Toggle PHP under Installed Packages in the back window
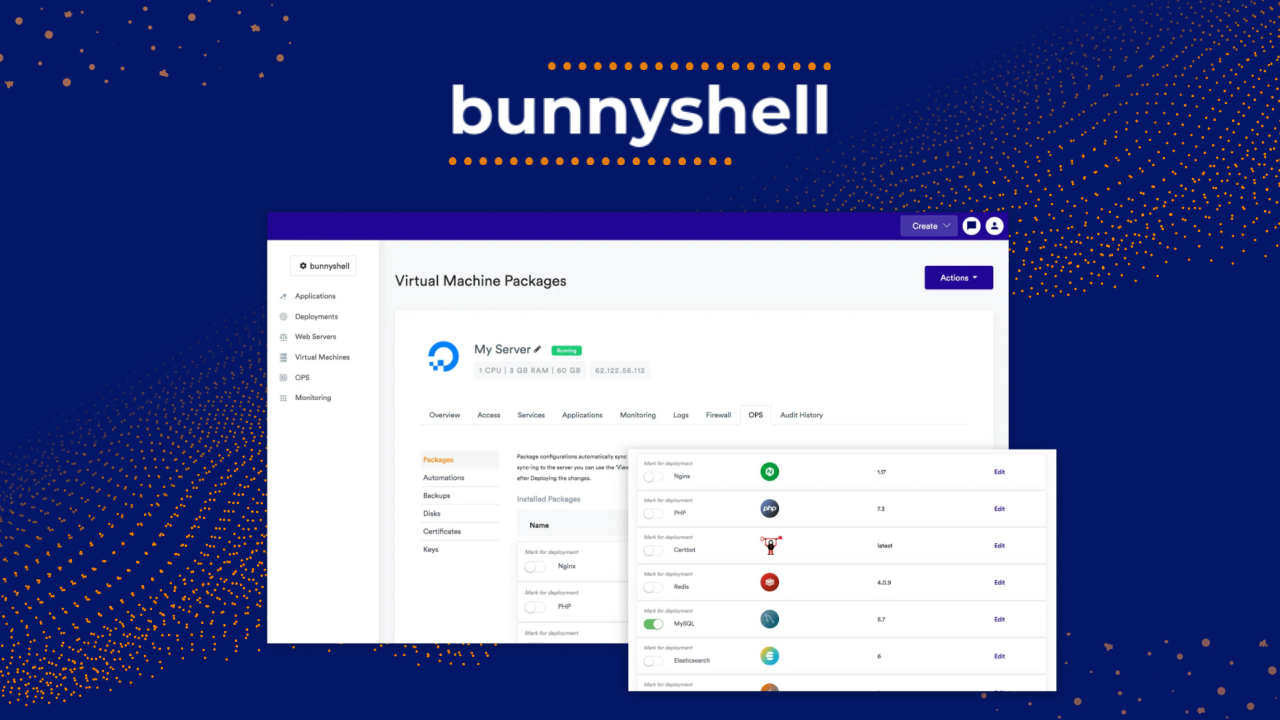1280x720 pixels. click(x=535, y=607)
